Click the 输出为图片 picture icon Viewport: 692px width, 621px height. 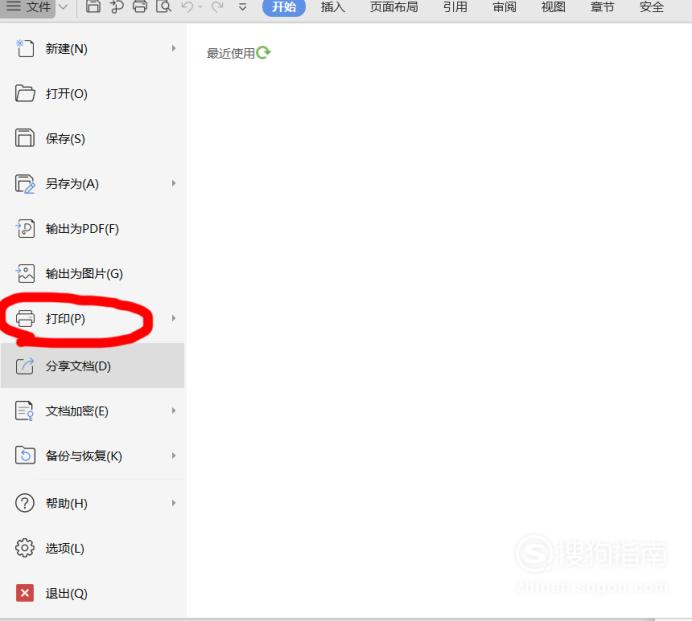click(25, 274)
